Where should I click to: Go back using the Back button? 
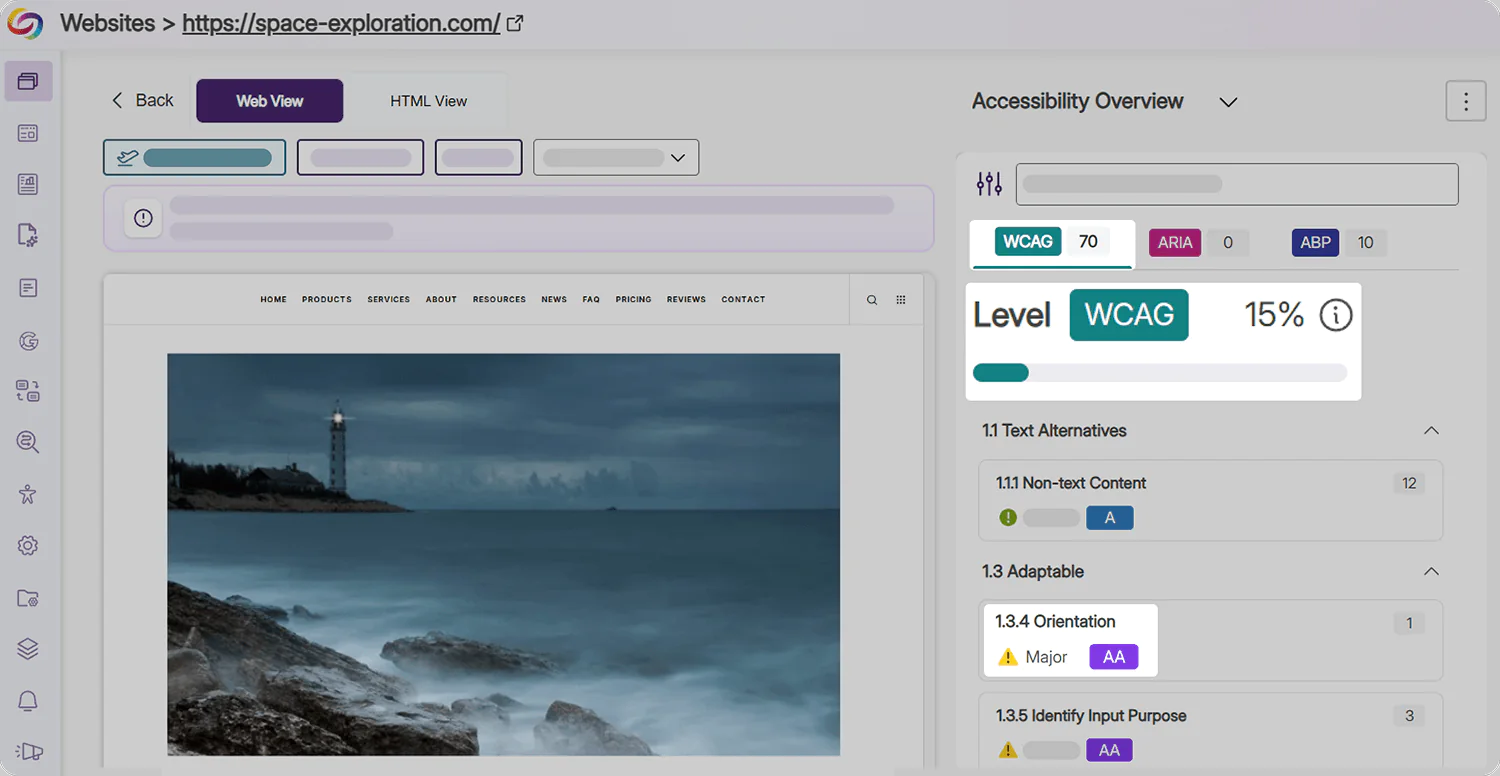142,100
